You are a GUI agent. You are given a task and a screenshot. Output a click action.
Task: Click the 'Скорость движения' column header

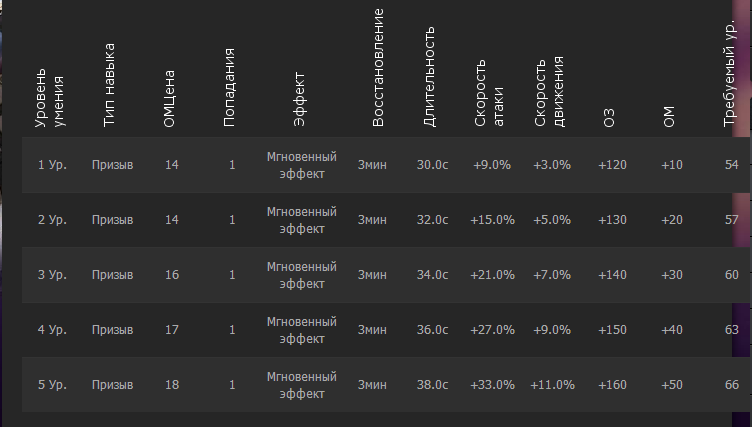point(550,92)
